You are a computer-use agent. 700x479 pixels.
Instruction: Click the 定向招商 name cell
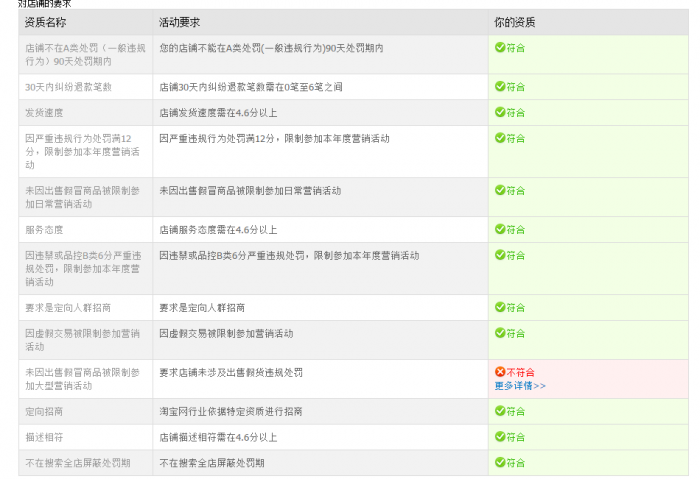coord(85,412)
